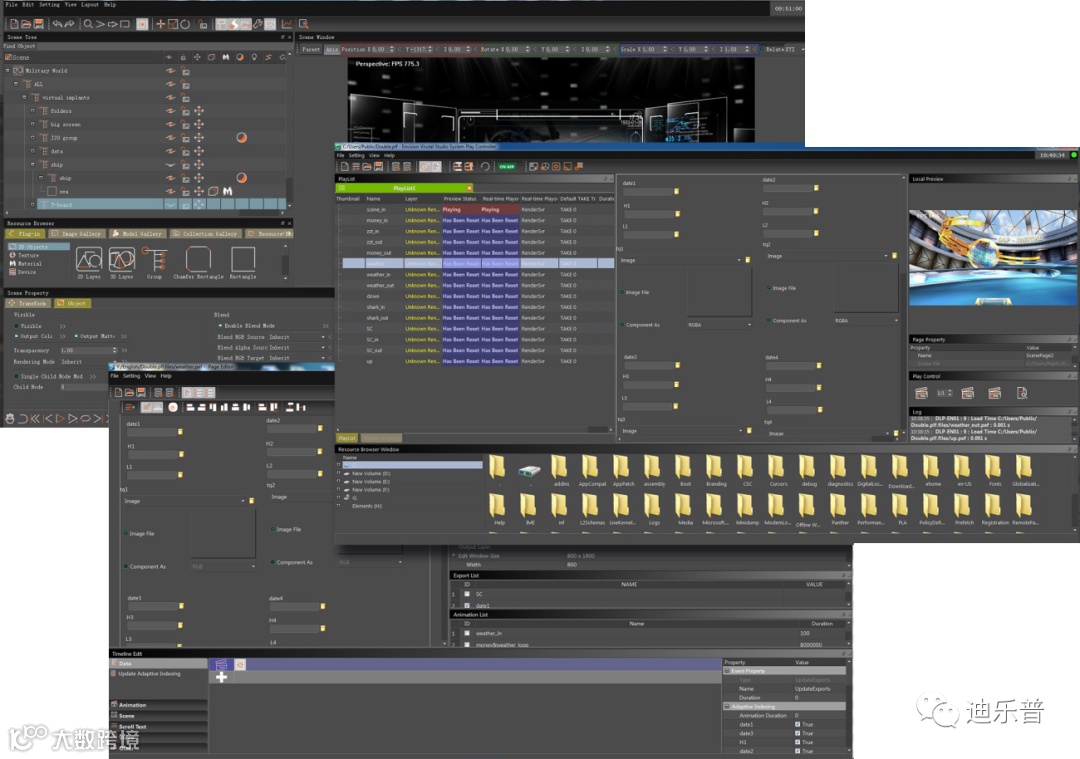Select the Move cross tool in main toolbar
The width and height of the screenshot is (1080, 759).
click(160, 24)
